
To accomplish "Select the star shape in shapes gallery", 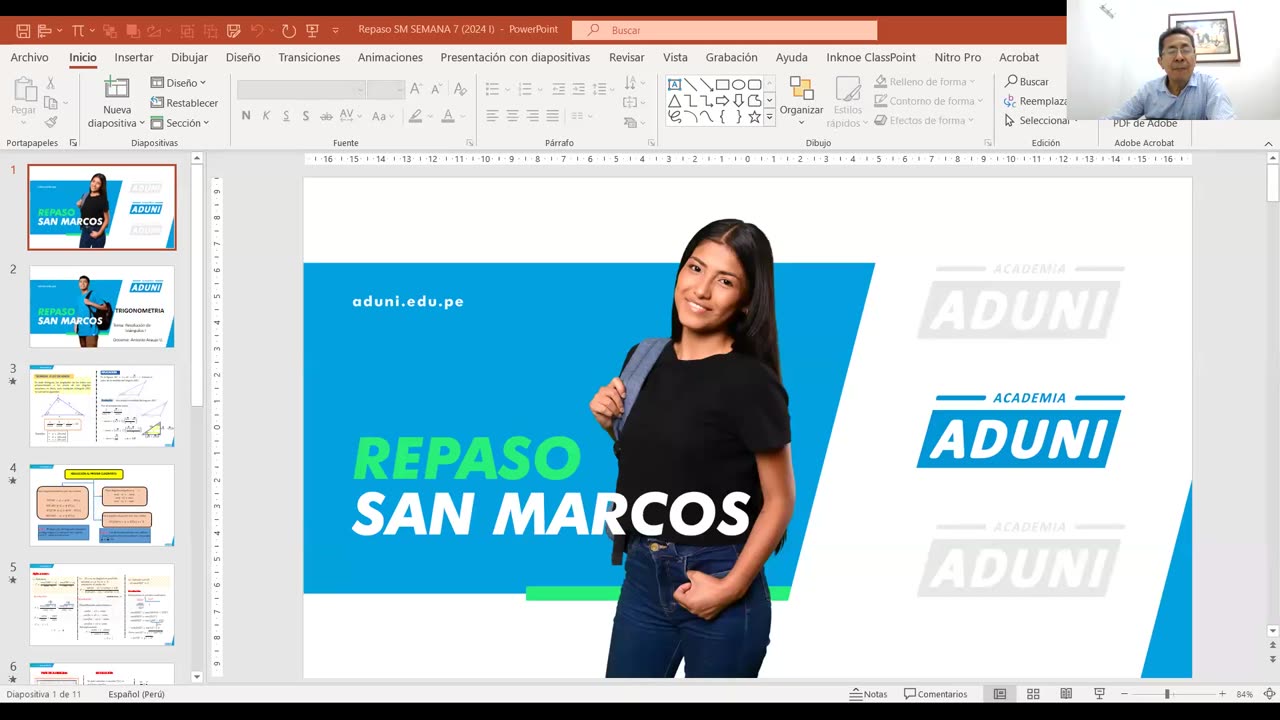I will click(x=754, y=117).
